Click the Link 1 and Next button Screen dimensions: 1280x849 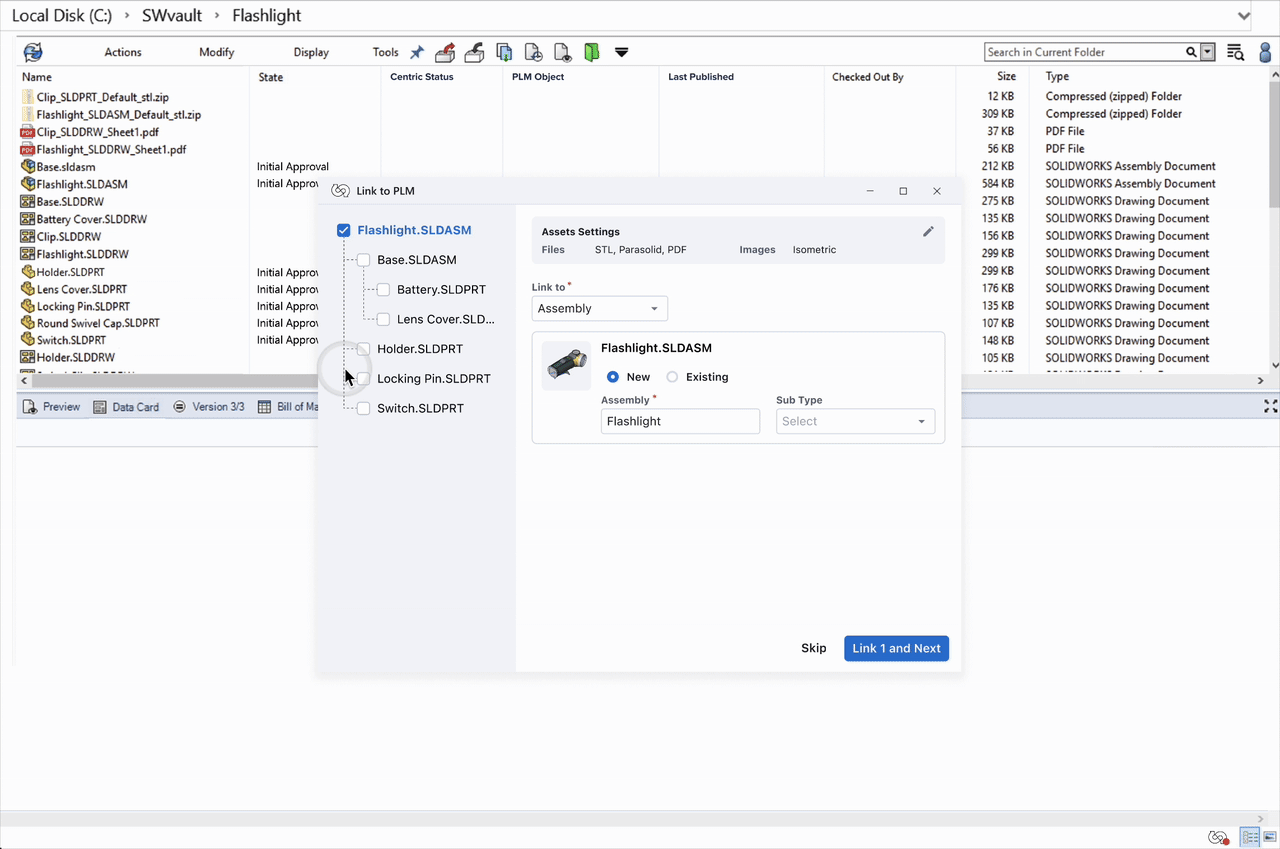tap(896, 648)
